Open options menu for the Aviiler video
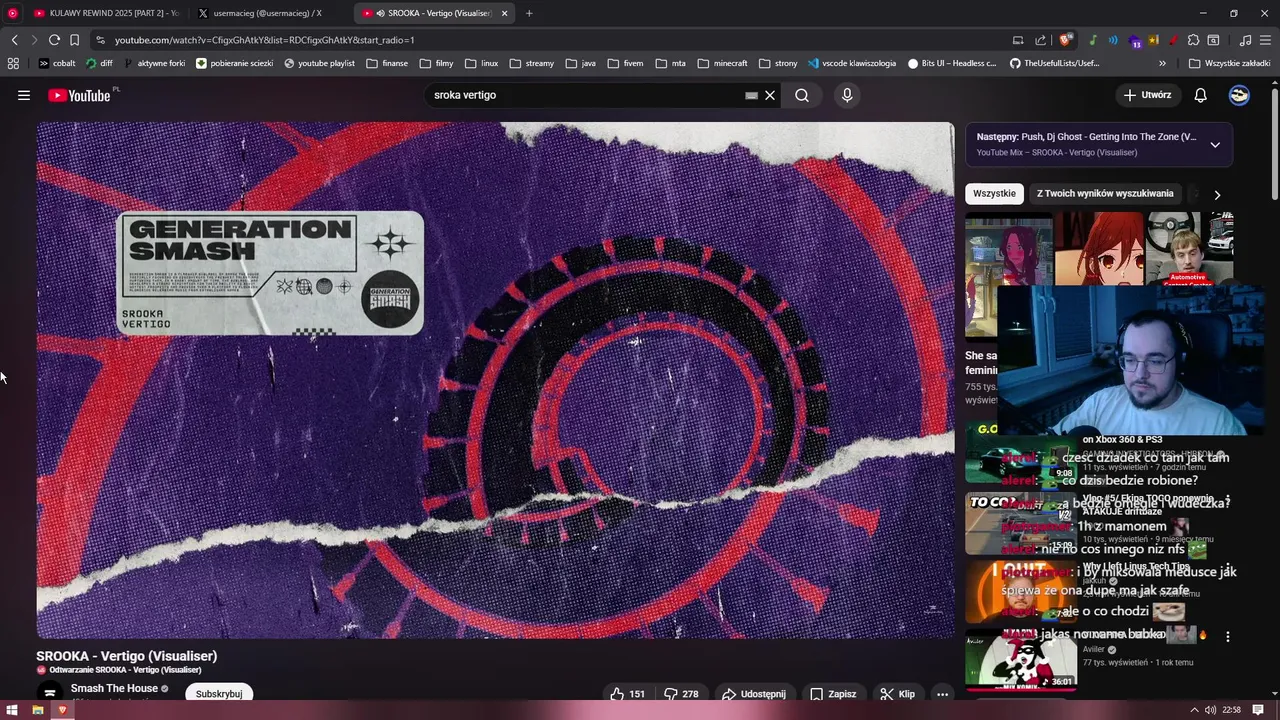This screenshot has width=1280, height=720. [x=1227, y=636]
